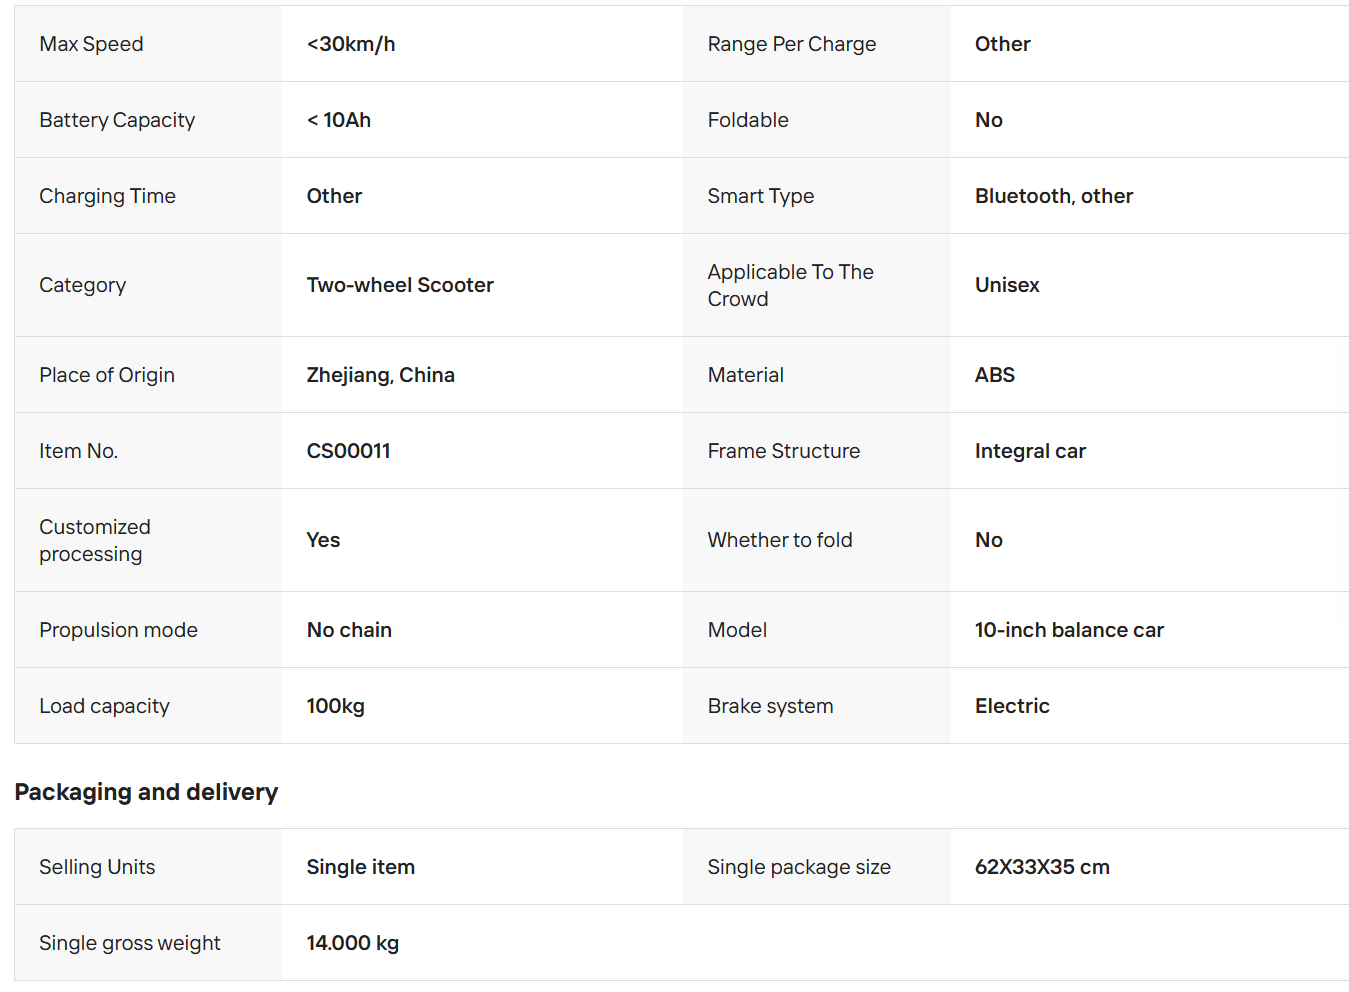Click the Range Per Charge label
This screenshot has height=992, width=1349.
pyautogui.click(x=792, y=44)
